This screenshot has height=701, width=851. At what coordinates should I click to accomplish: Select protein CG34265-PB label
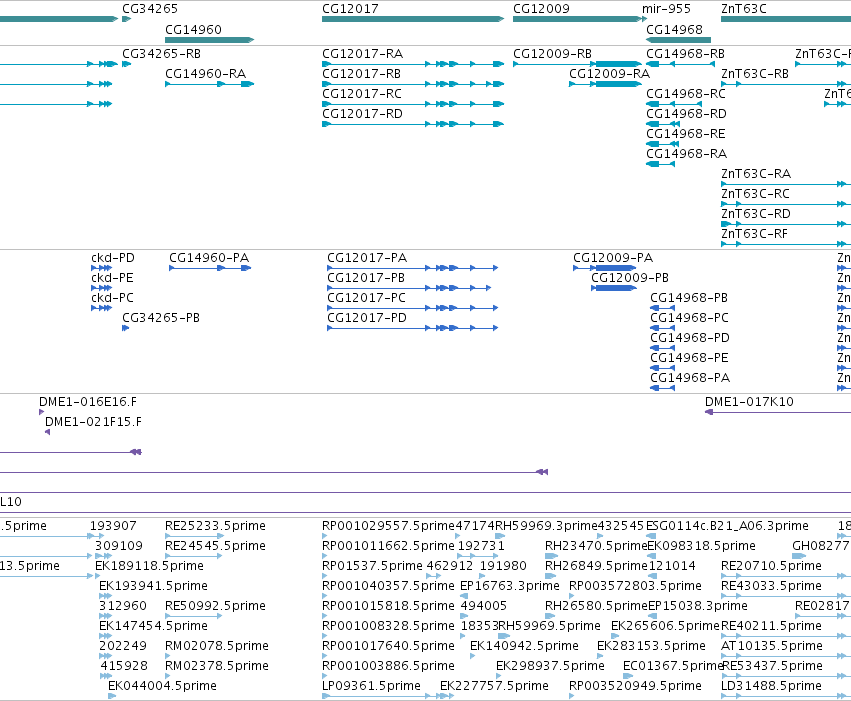[161, 318]
